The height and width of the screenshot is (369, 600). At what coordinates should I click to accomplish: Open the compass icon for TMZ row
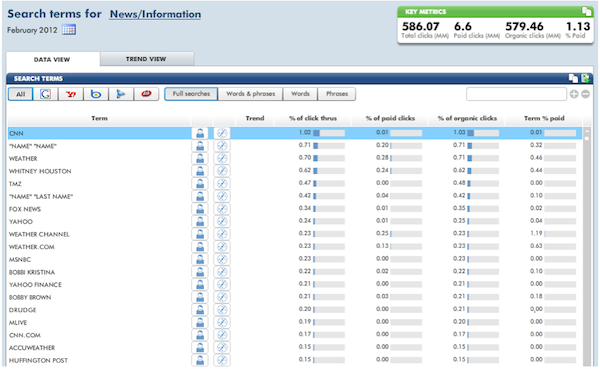(222, 184)
